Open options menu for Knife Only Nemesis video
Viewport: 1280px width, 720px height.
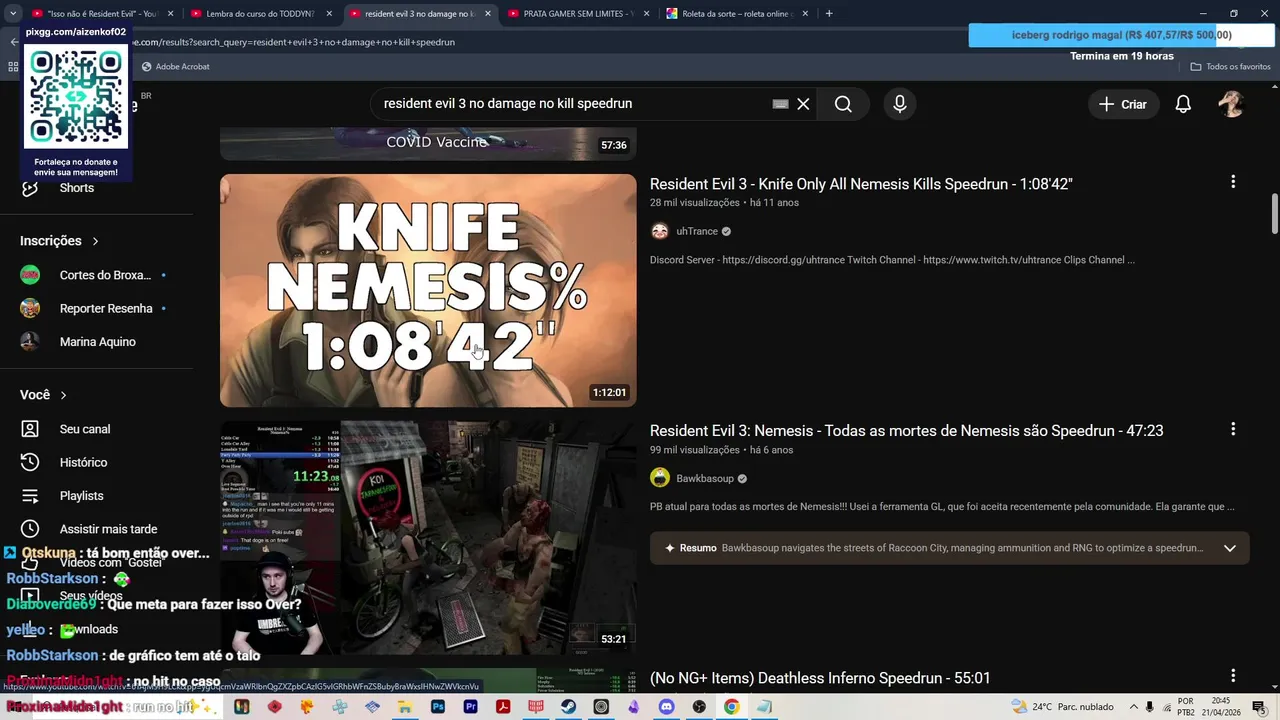tap(1233, 182)
